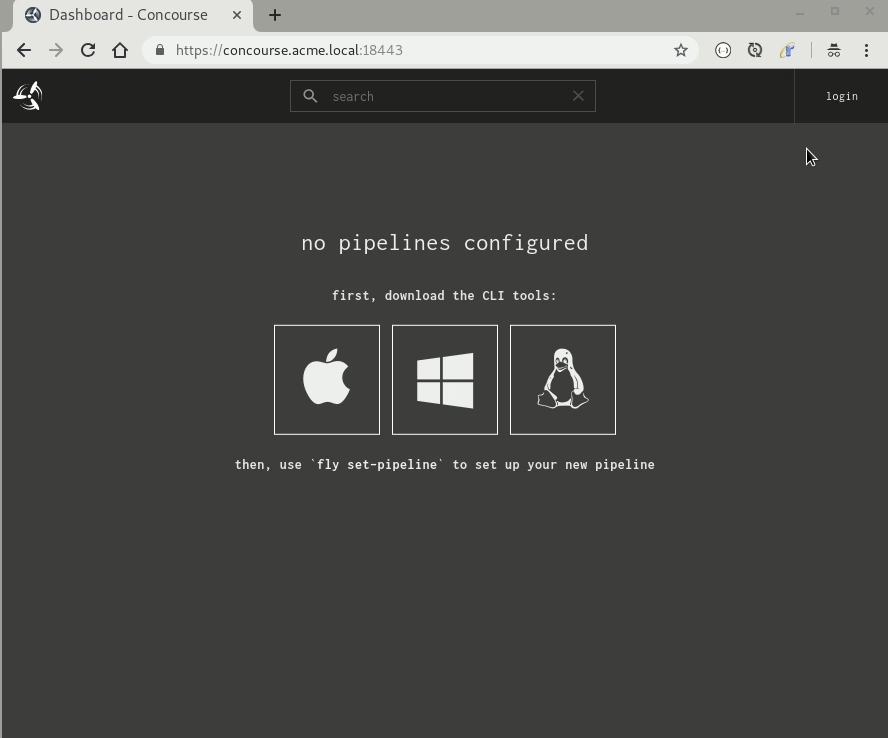Open the curly-braces extension icon
The width and height of the screenshot is (888, 738).
723,50
